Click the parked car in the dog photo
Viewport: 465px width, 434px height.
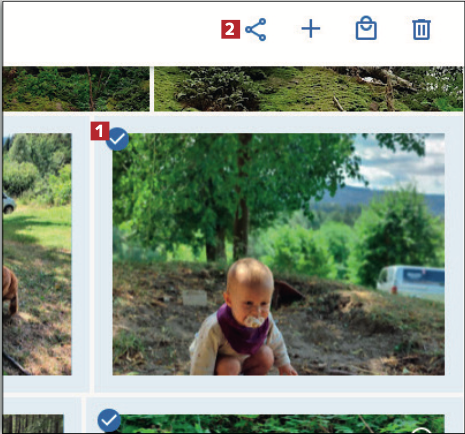coord(9,203)
